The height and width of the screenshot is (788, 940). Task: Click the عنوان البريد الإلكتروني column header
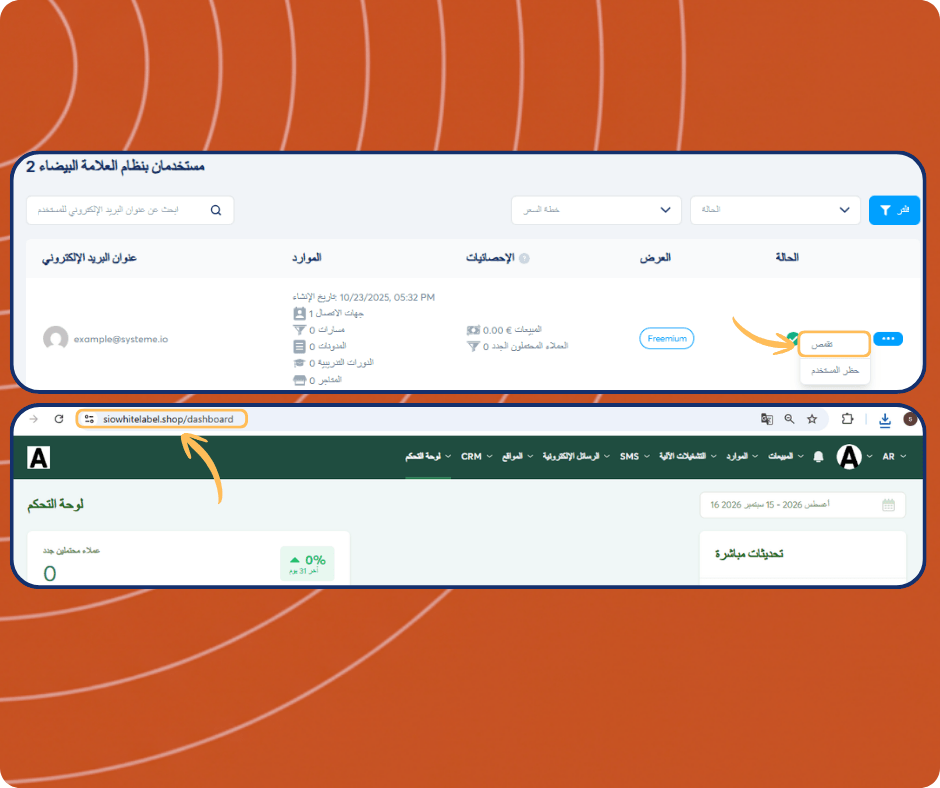click(89, 258)
